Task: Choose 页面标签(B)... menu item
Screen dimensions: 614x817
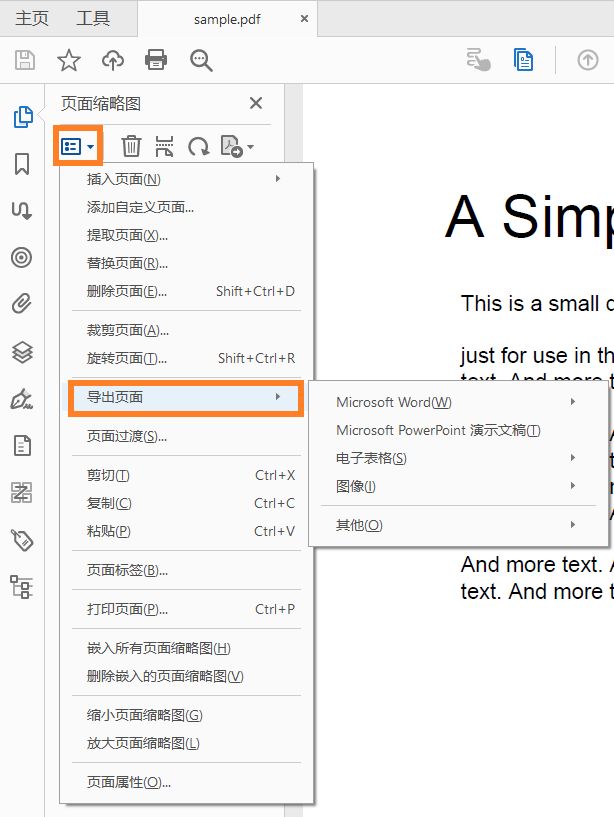Action: click(186, 571)
